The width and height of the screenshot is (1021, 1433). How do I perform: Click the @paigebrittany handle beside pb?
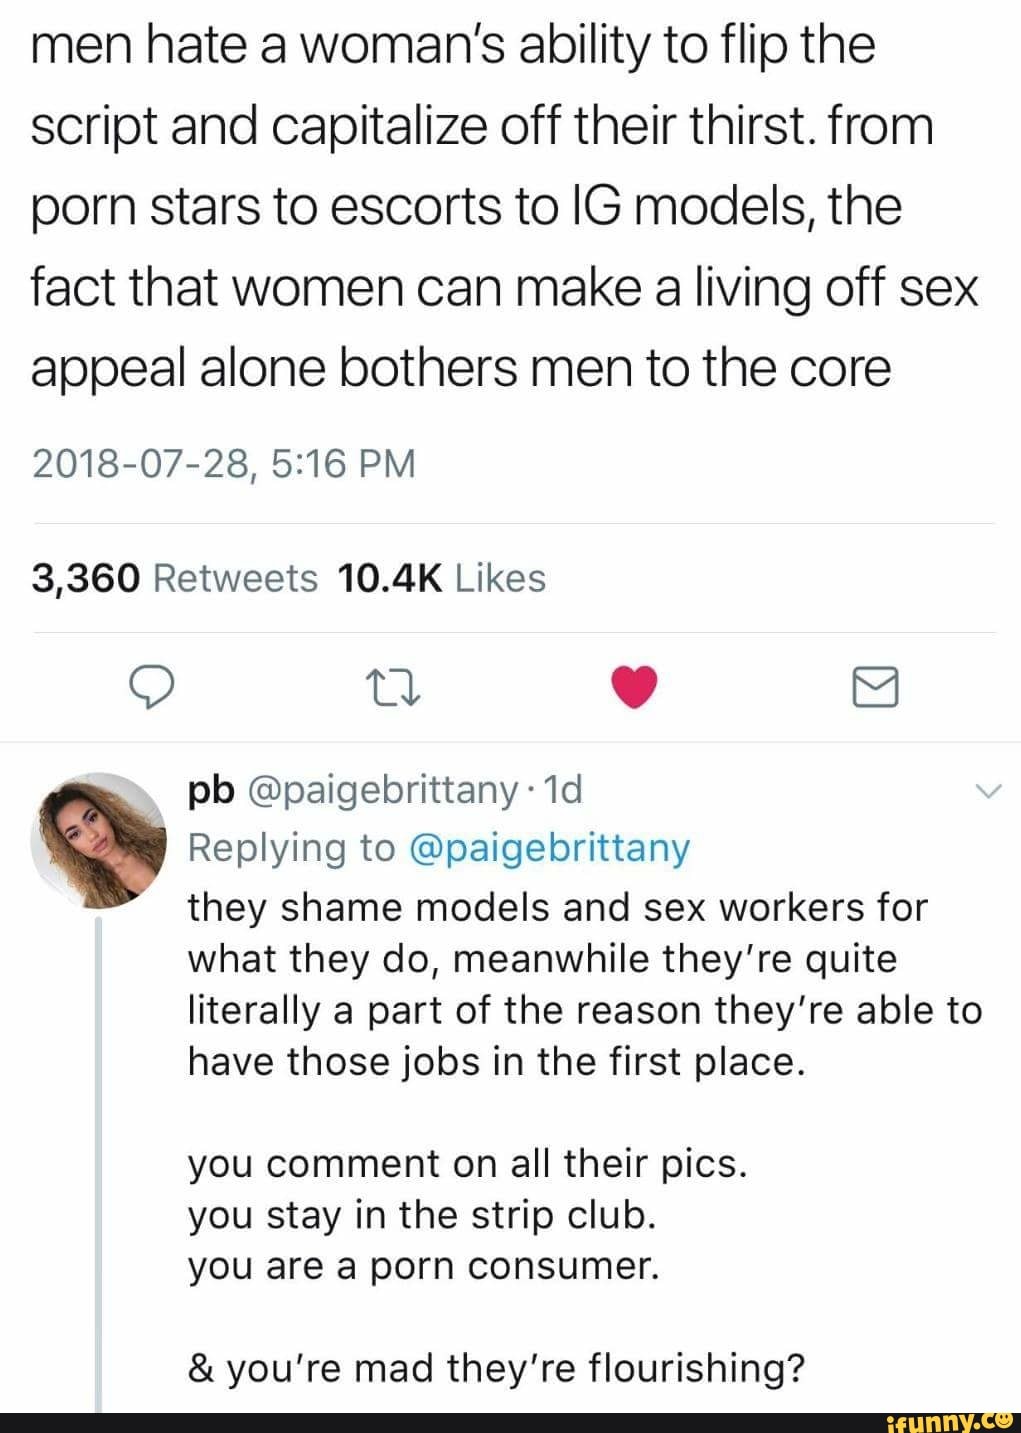click(380, 791)
